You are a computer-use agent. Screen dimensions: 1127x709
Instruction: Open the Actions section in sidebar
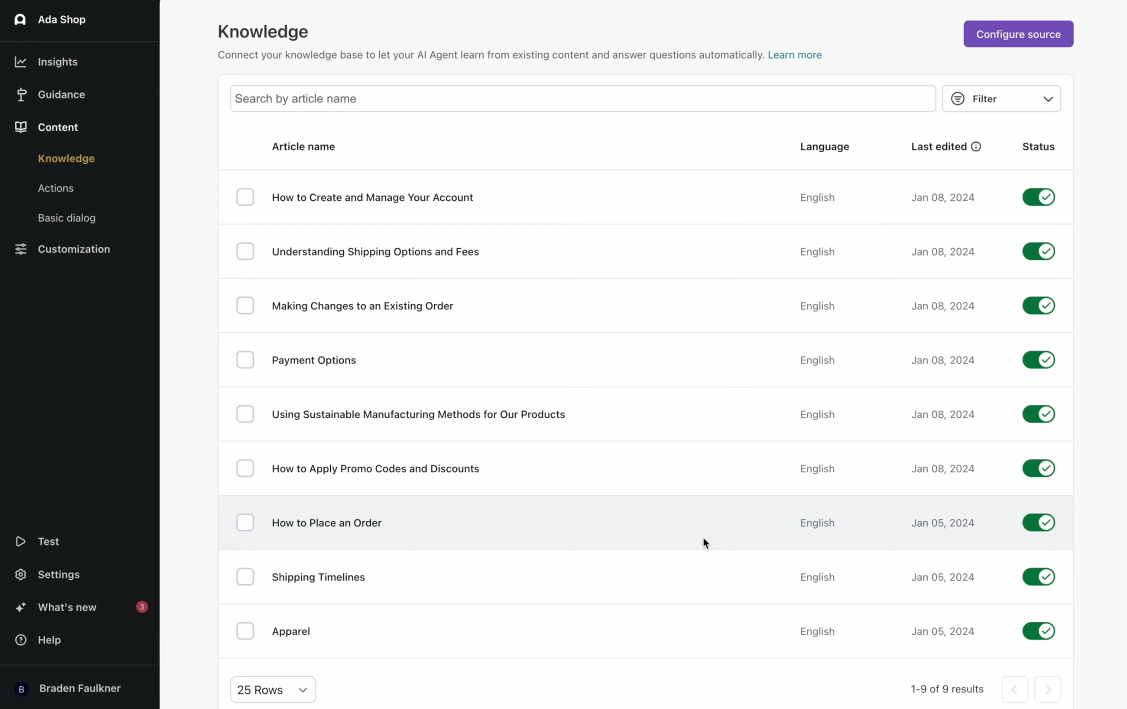(x=56, y=188)
